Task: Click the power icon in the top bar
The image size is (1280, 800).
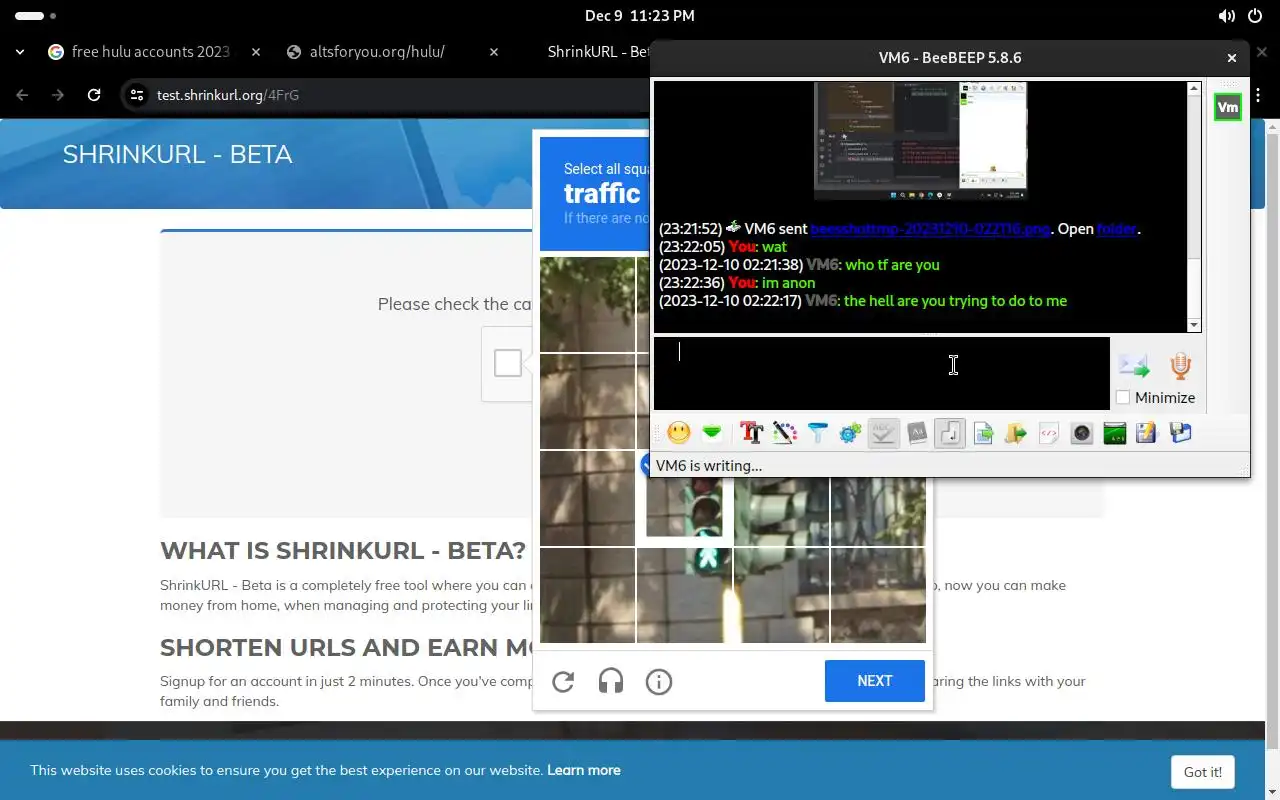Action: (1255, 16)
